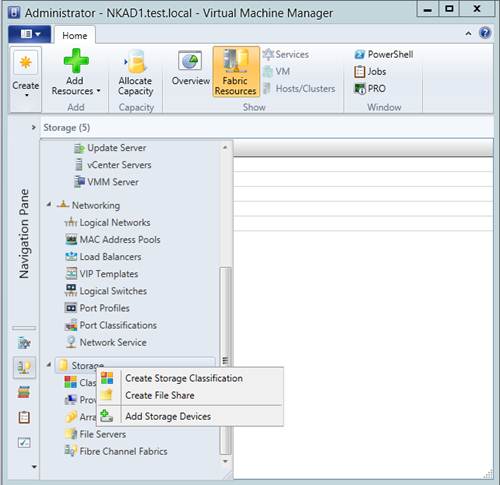Screen dimensions: 500x485
Task: Switch to Fabric workspace icon
Action: (x=24, y=367)
